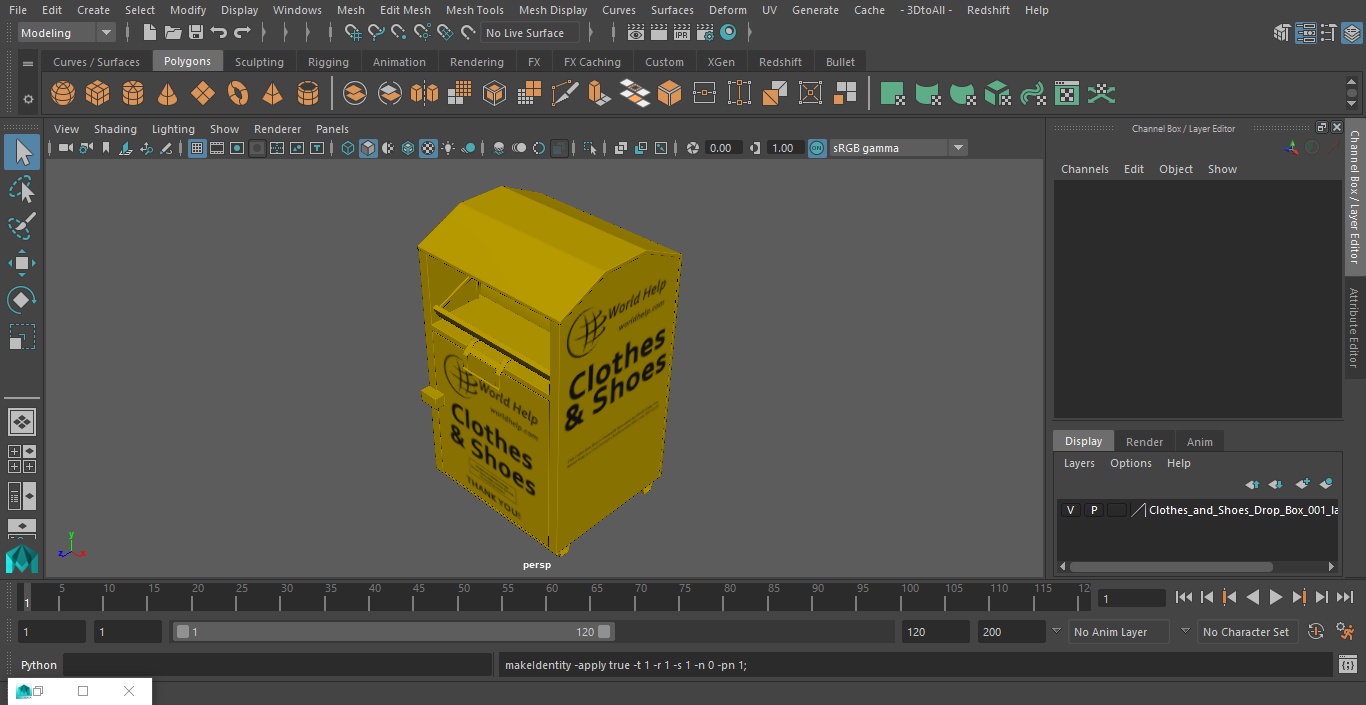Undo the last action with arrow icon
1366x705 pixels.
coord(219,33)
